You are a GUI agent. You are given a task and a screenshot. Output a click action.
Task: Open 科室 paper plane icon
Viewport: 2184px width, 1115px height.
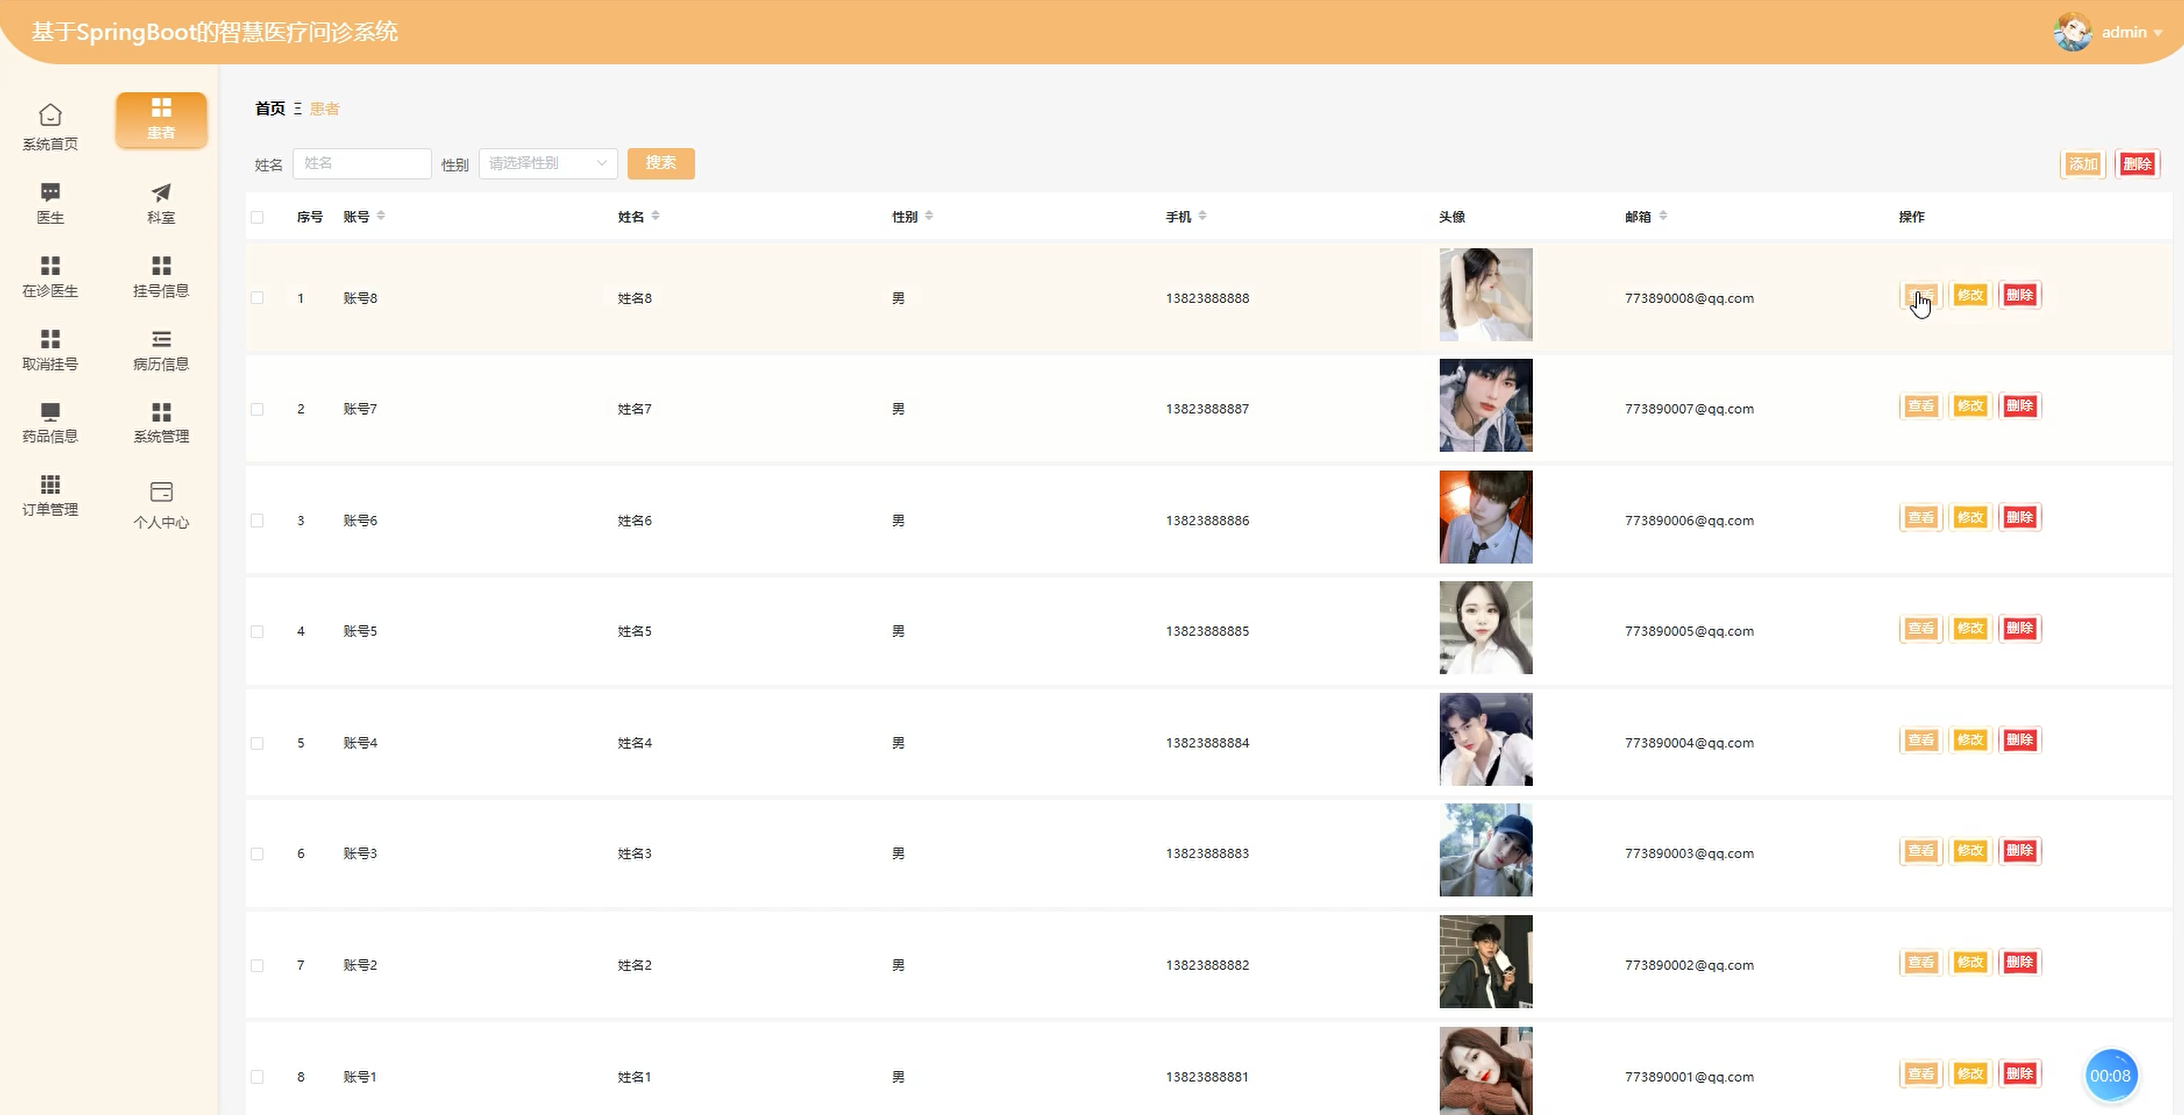[x=161, y=192]
